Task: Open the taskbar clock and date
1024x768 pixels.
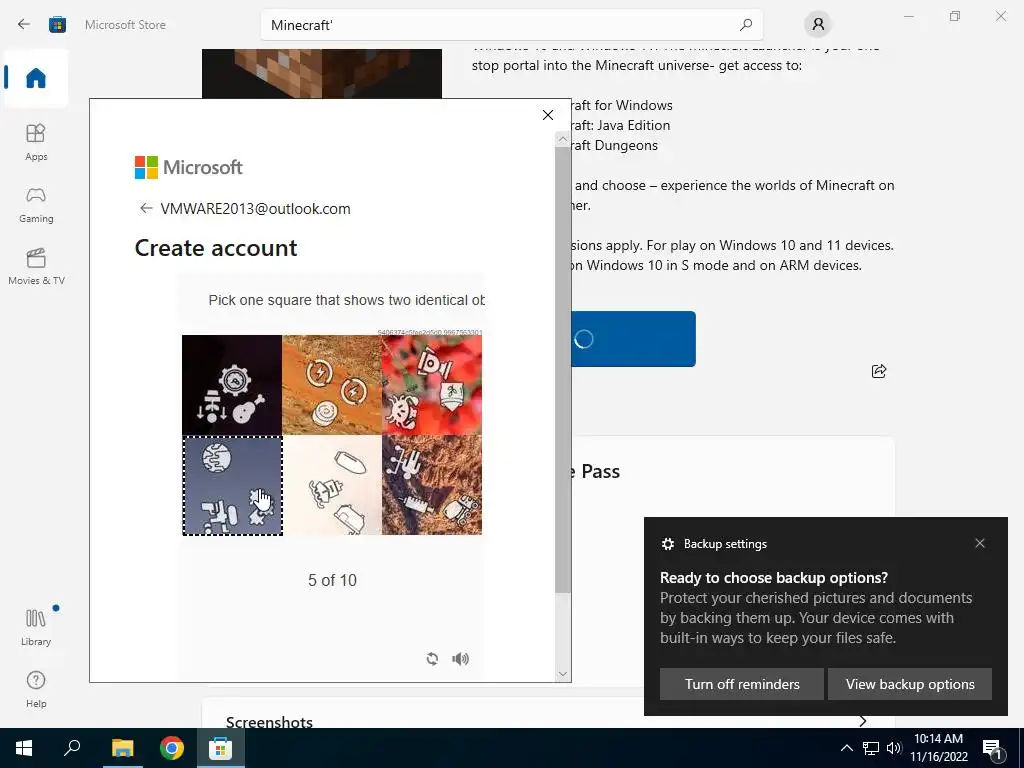Action: (938, 748)
